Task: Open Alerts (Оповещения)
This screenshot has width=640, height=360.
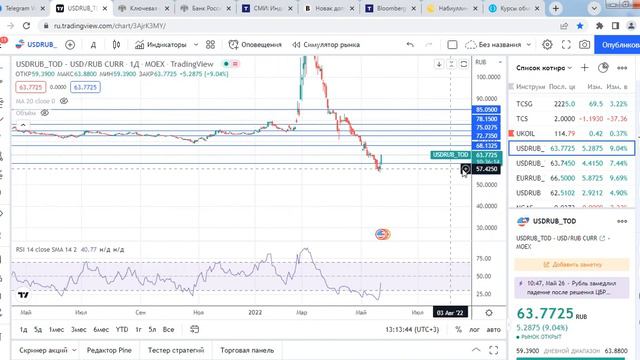Action: (x=255, y=44)
